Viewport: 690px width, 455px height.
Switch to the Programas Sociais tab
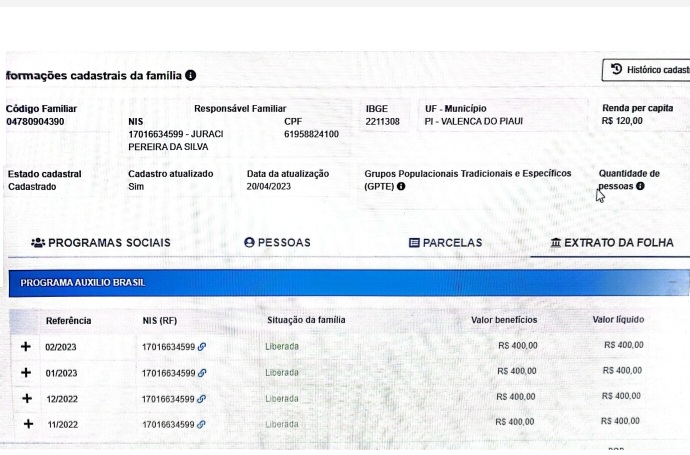[101, 242]
